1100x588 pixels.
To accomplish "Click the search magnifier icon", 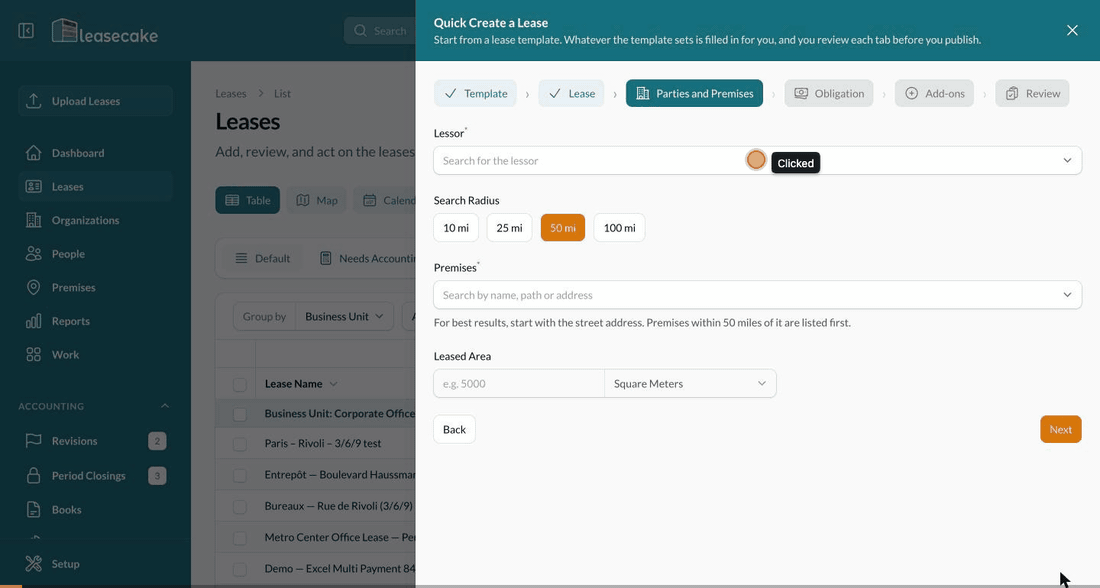I will (x=360, y=31).
